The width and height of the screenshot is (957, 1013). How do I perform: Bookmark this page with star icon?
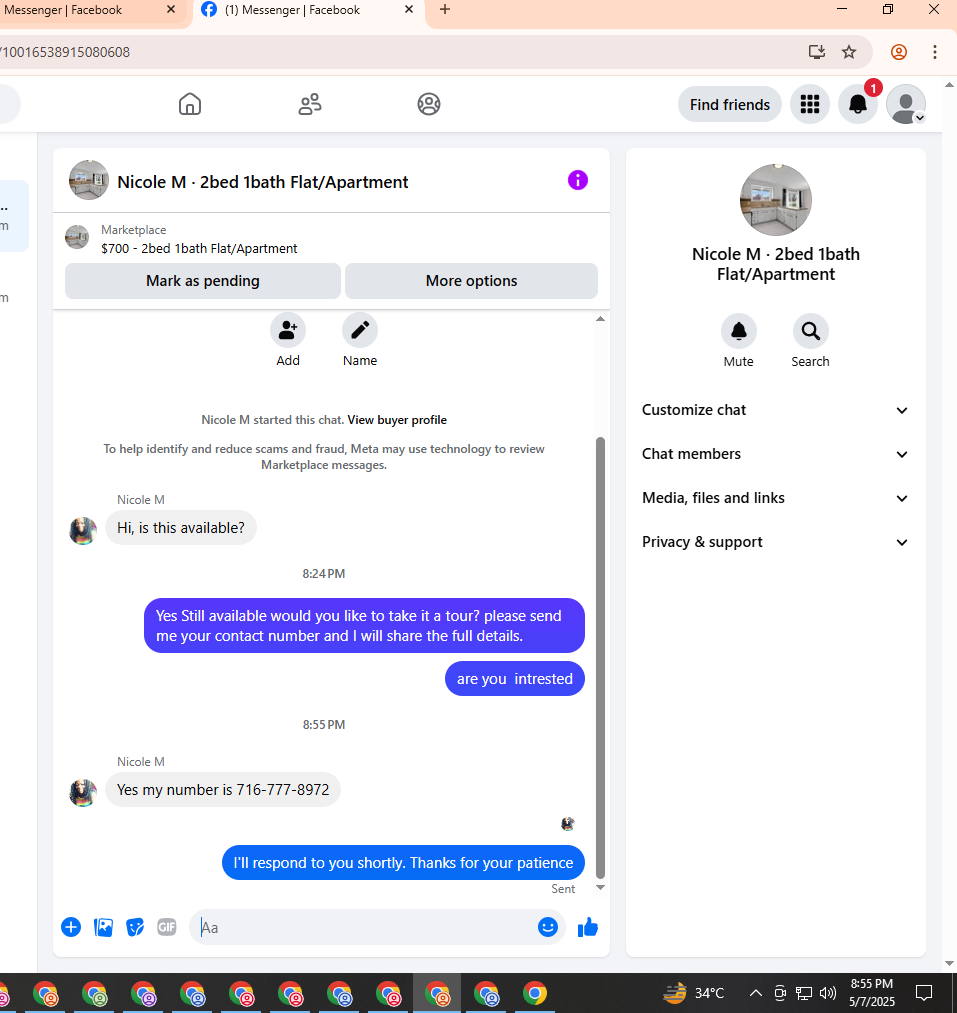pyautogui.click(x=849, y=52)
